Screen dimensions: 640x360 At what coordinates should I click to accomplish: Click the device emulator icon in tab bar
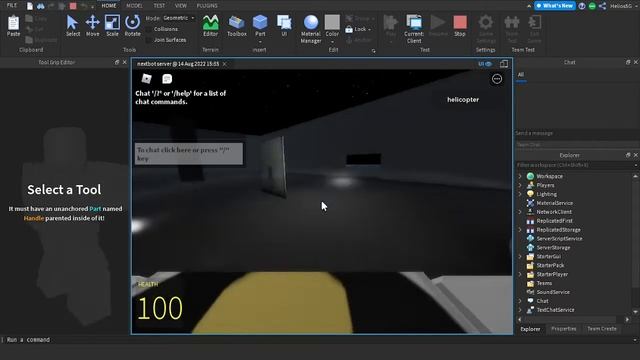click(x=504, y=64)
